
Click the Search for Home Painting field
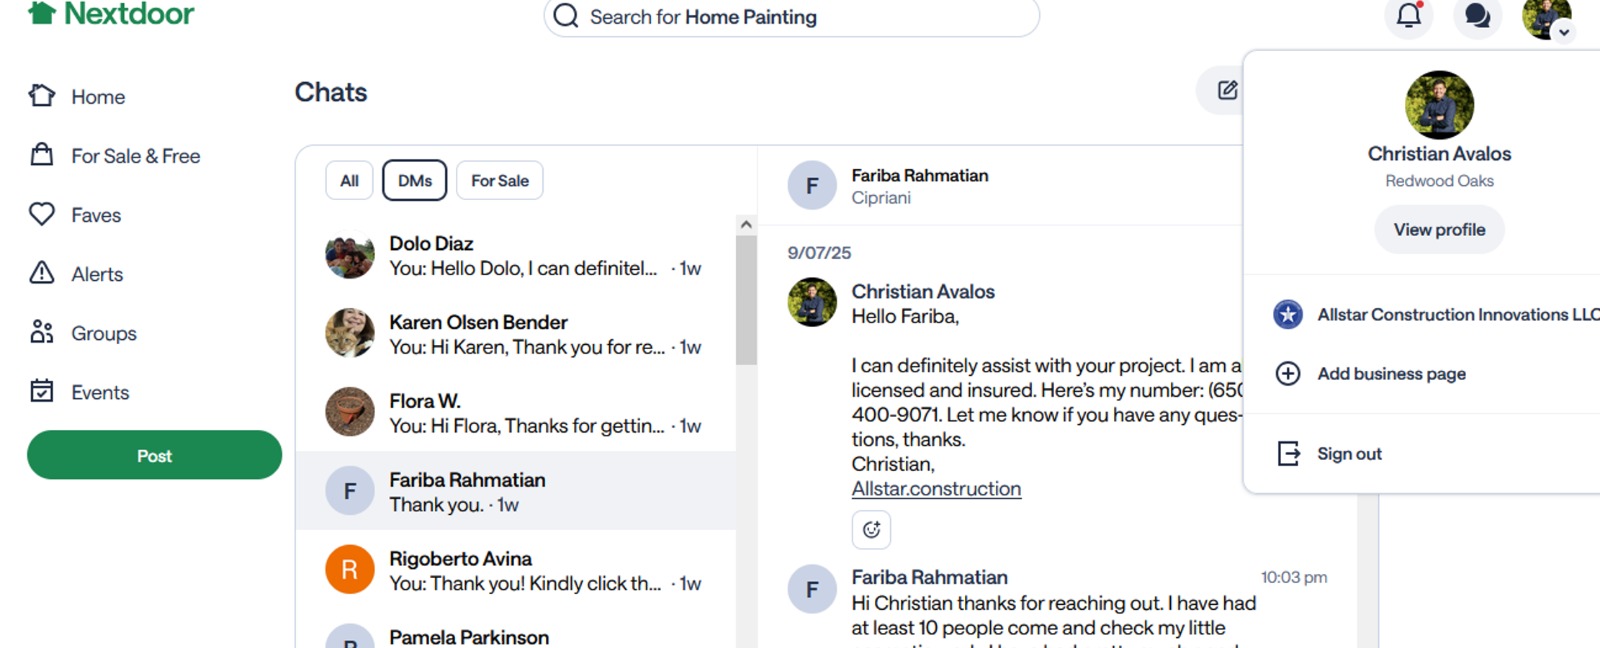[x=790, y=17]
